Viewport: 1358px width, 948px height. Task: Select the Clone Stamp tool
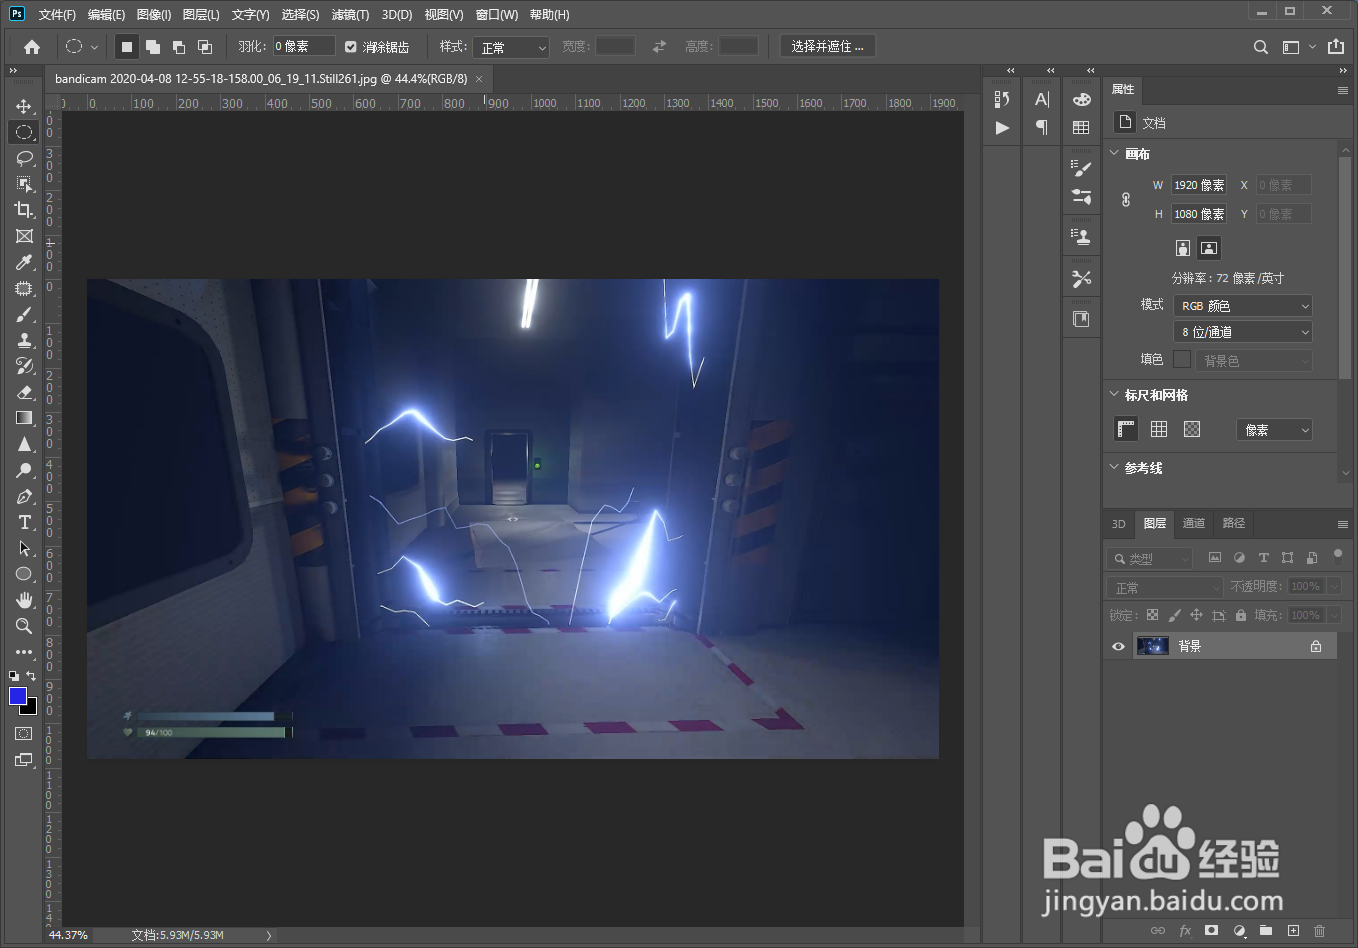(24, 340)
